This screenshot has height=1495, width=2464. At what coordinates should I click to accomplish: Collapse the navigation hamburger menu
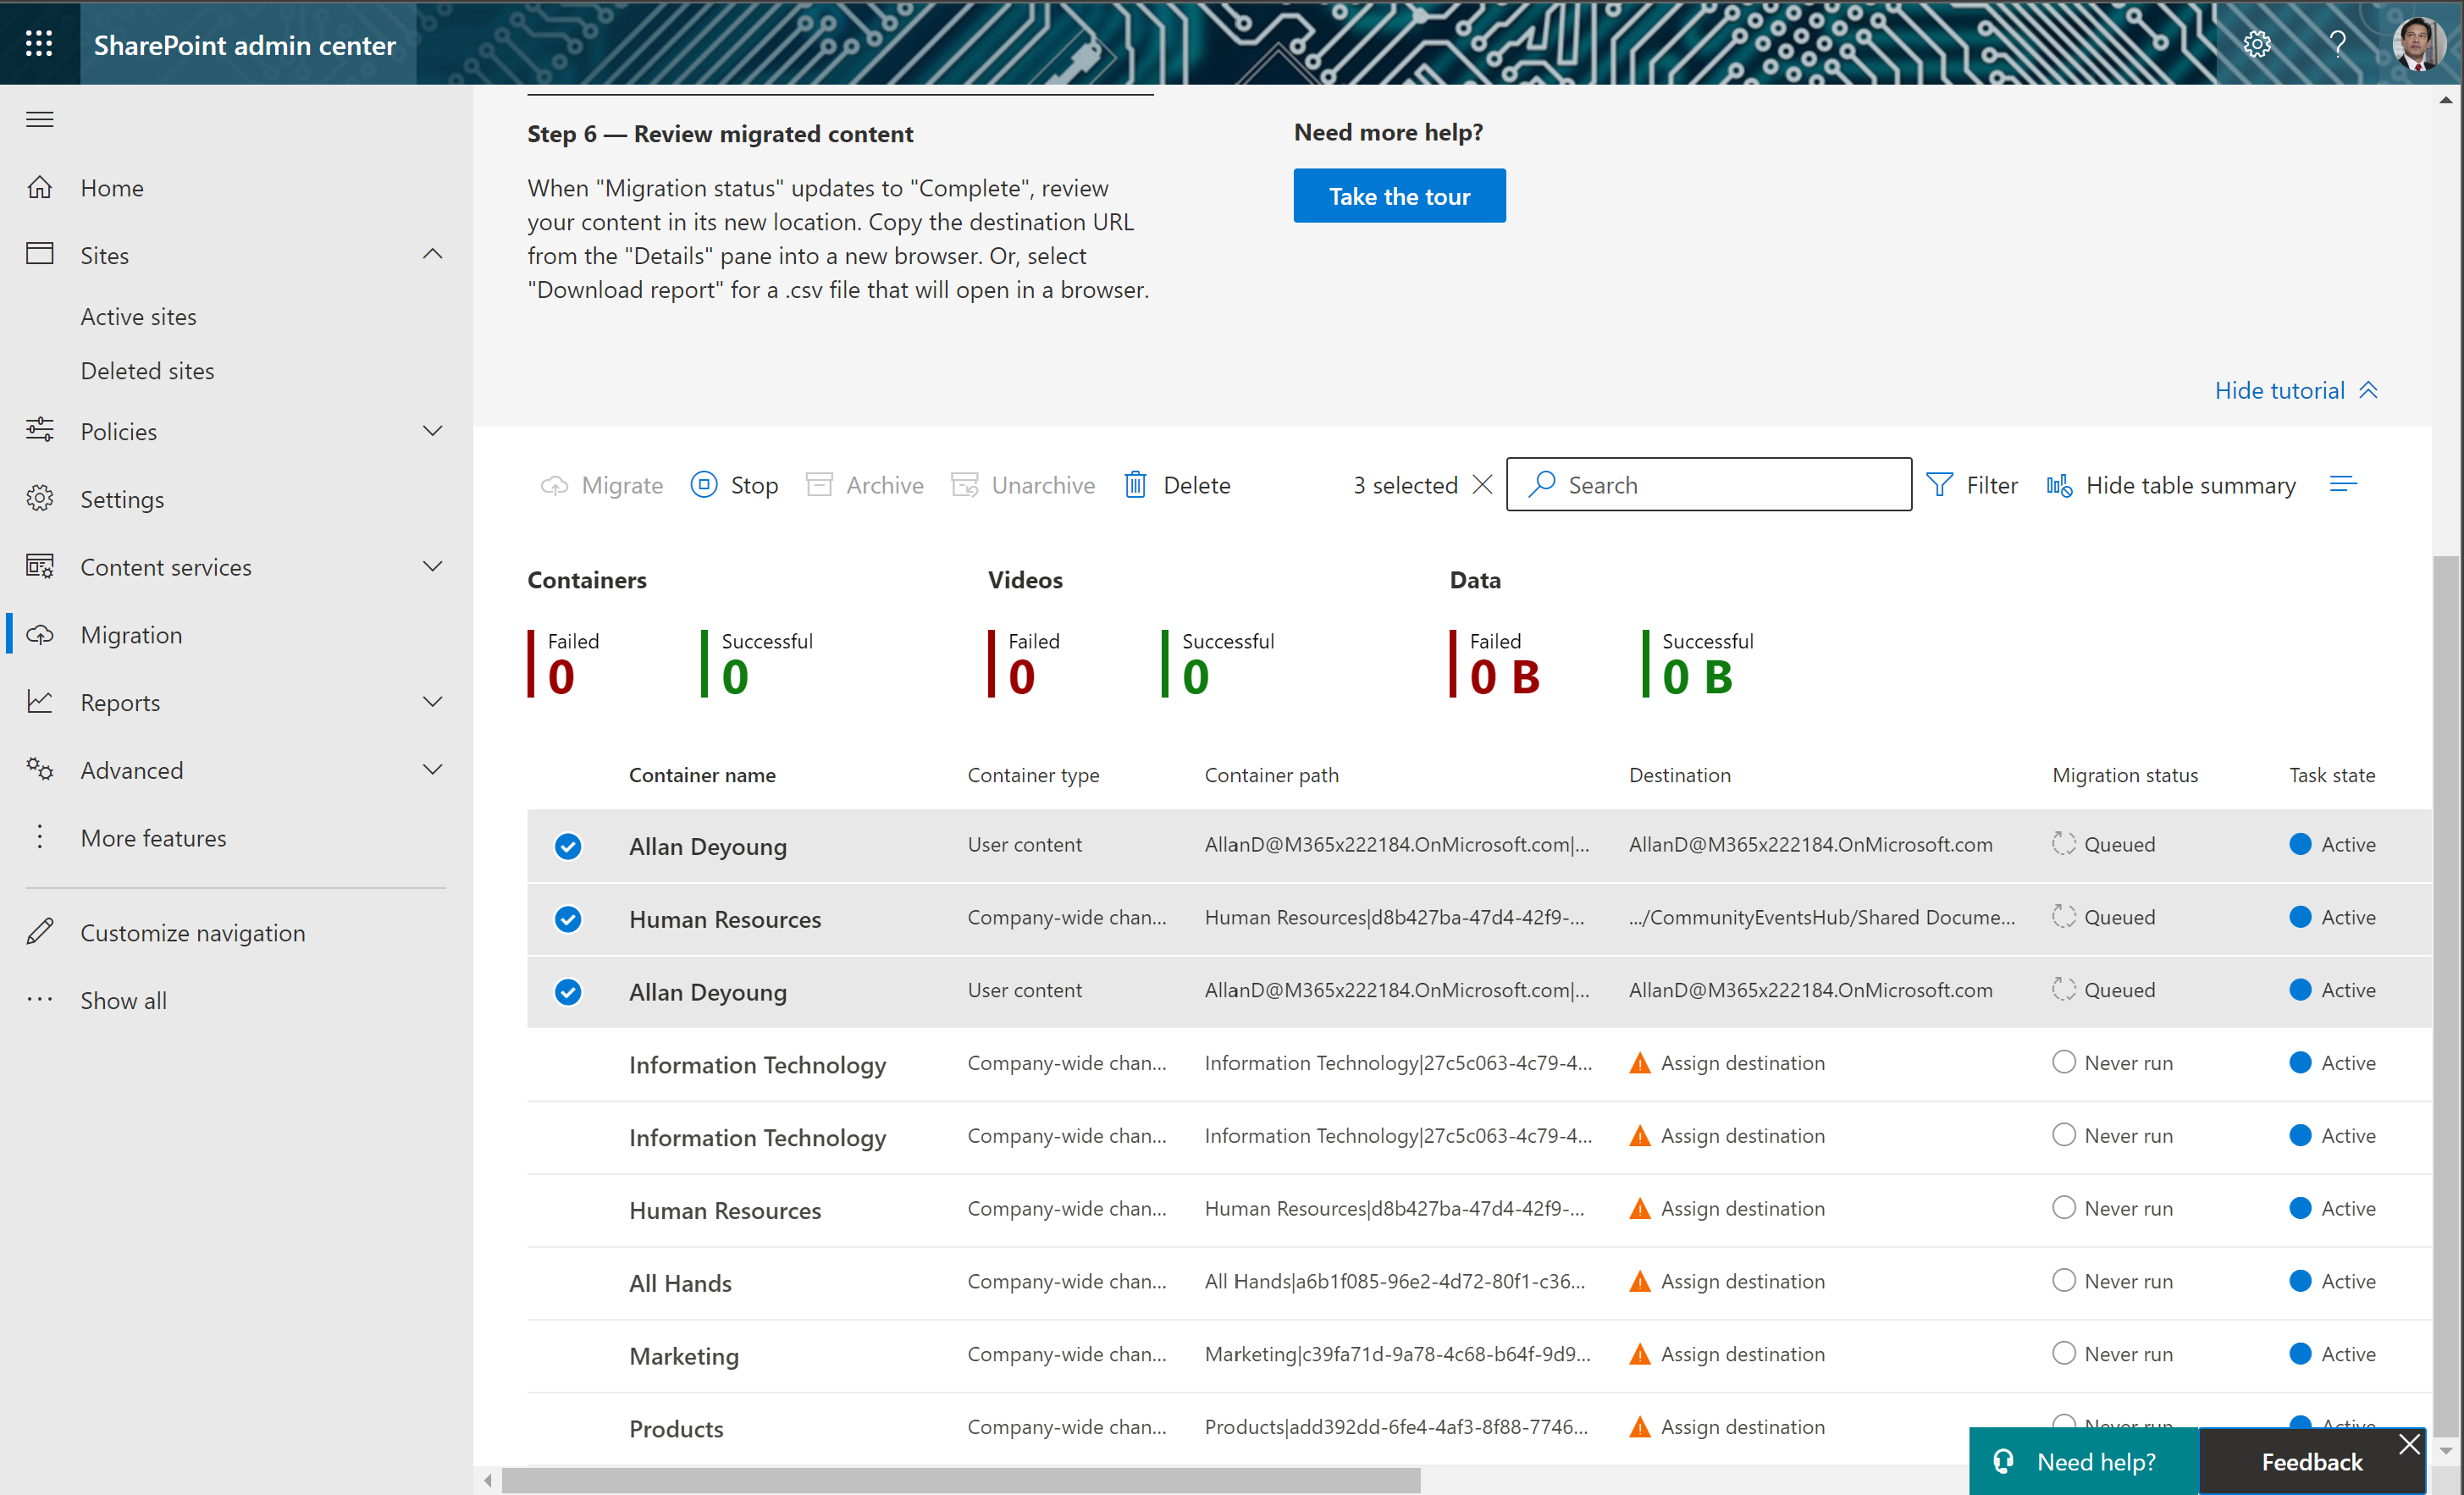[x=40, y=120]
